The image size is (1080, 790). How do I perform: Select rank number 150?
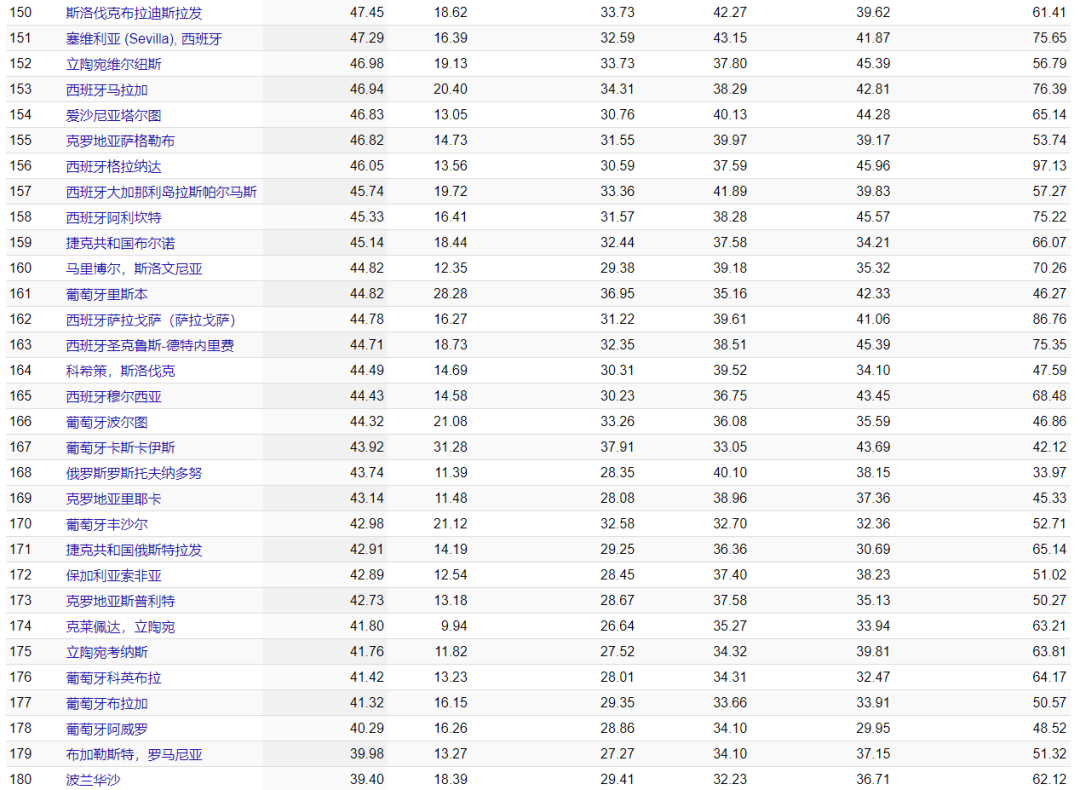pos(21,12)
